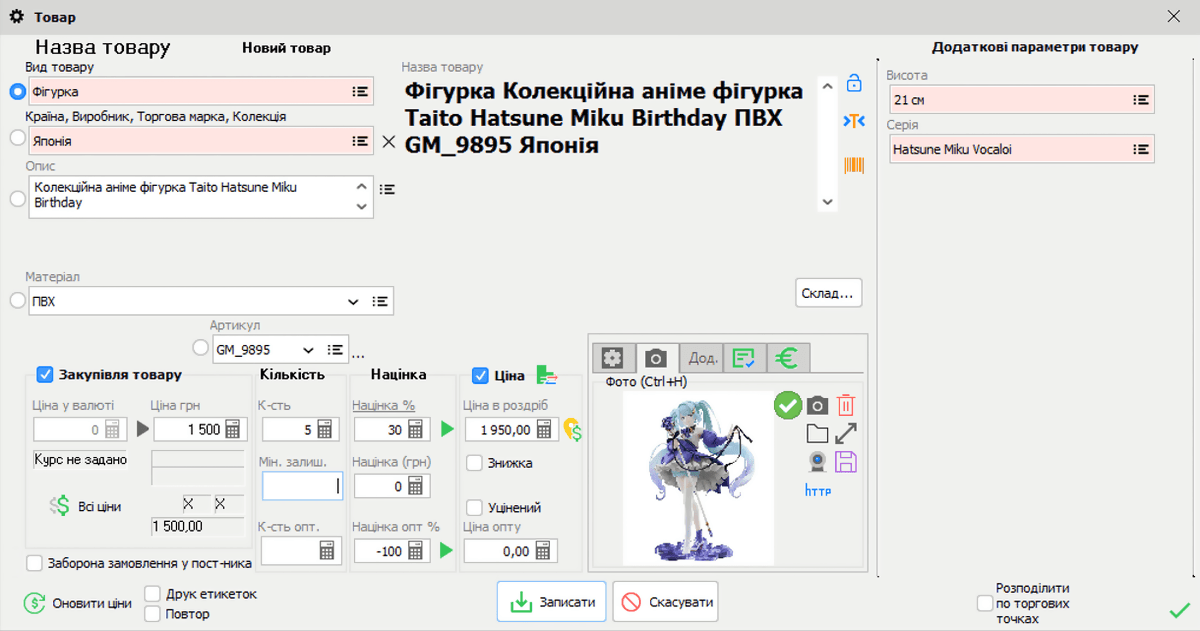
Task: Click the blue padlock icon
Action: [854, 83]
